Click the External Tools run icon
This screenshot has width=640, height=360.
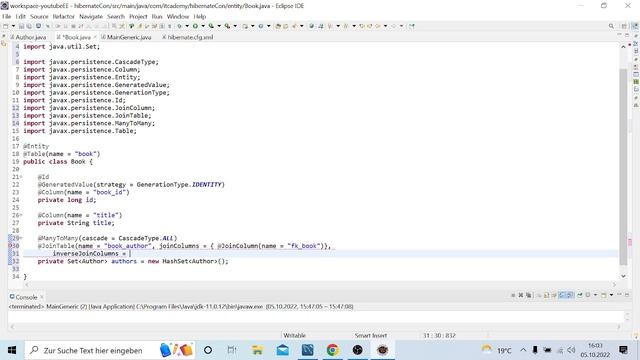click(x=227, y=26)
